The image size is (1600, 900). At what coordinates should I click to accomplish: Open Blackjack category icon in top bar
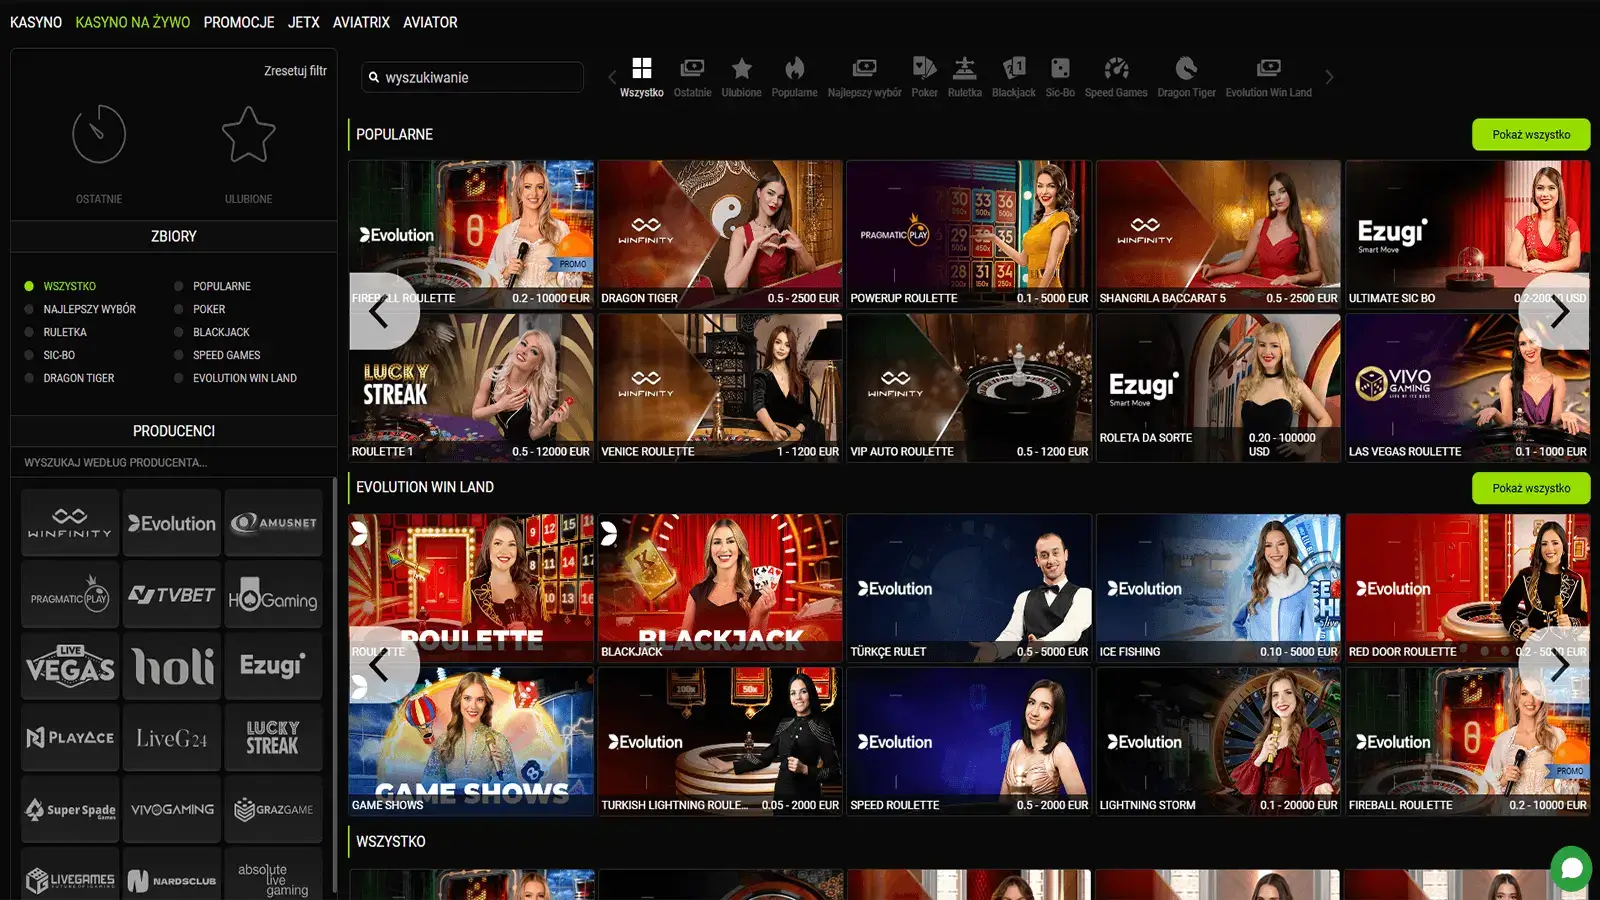(x=1013, y=68)
